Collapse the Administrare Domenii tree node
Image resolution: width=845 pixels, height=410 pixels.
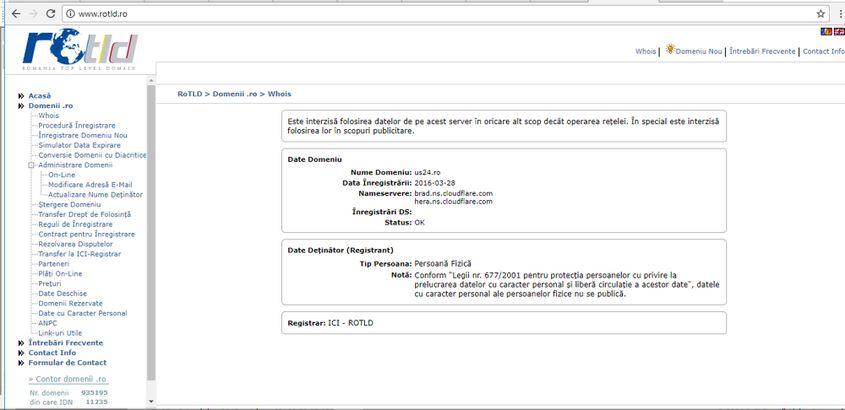coord(31,165)
